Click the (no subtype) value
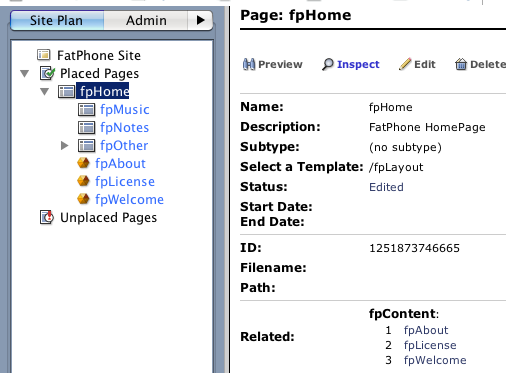This screenshot has height=373, width=506. click(x=405, y=147)
